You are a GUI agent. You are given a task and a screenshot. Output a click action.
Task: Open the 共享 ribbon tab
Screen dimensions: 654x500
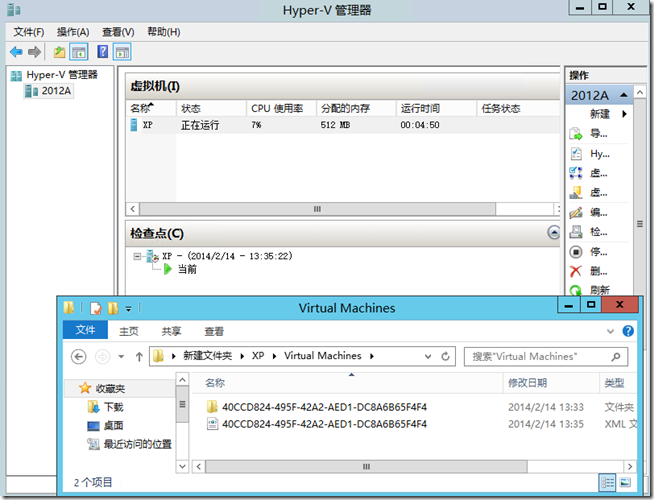click(x=171, y=332)
